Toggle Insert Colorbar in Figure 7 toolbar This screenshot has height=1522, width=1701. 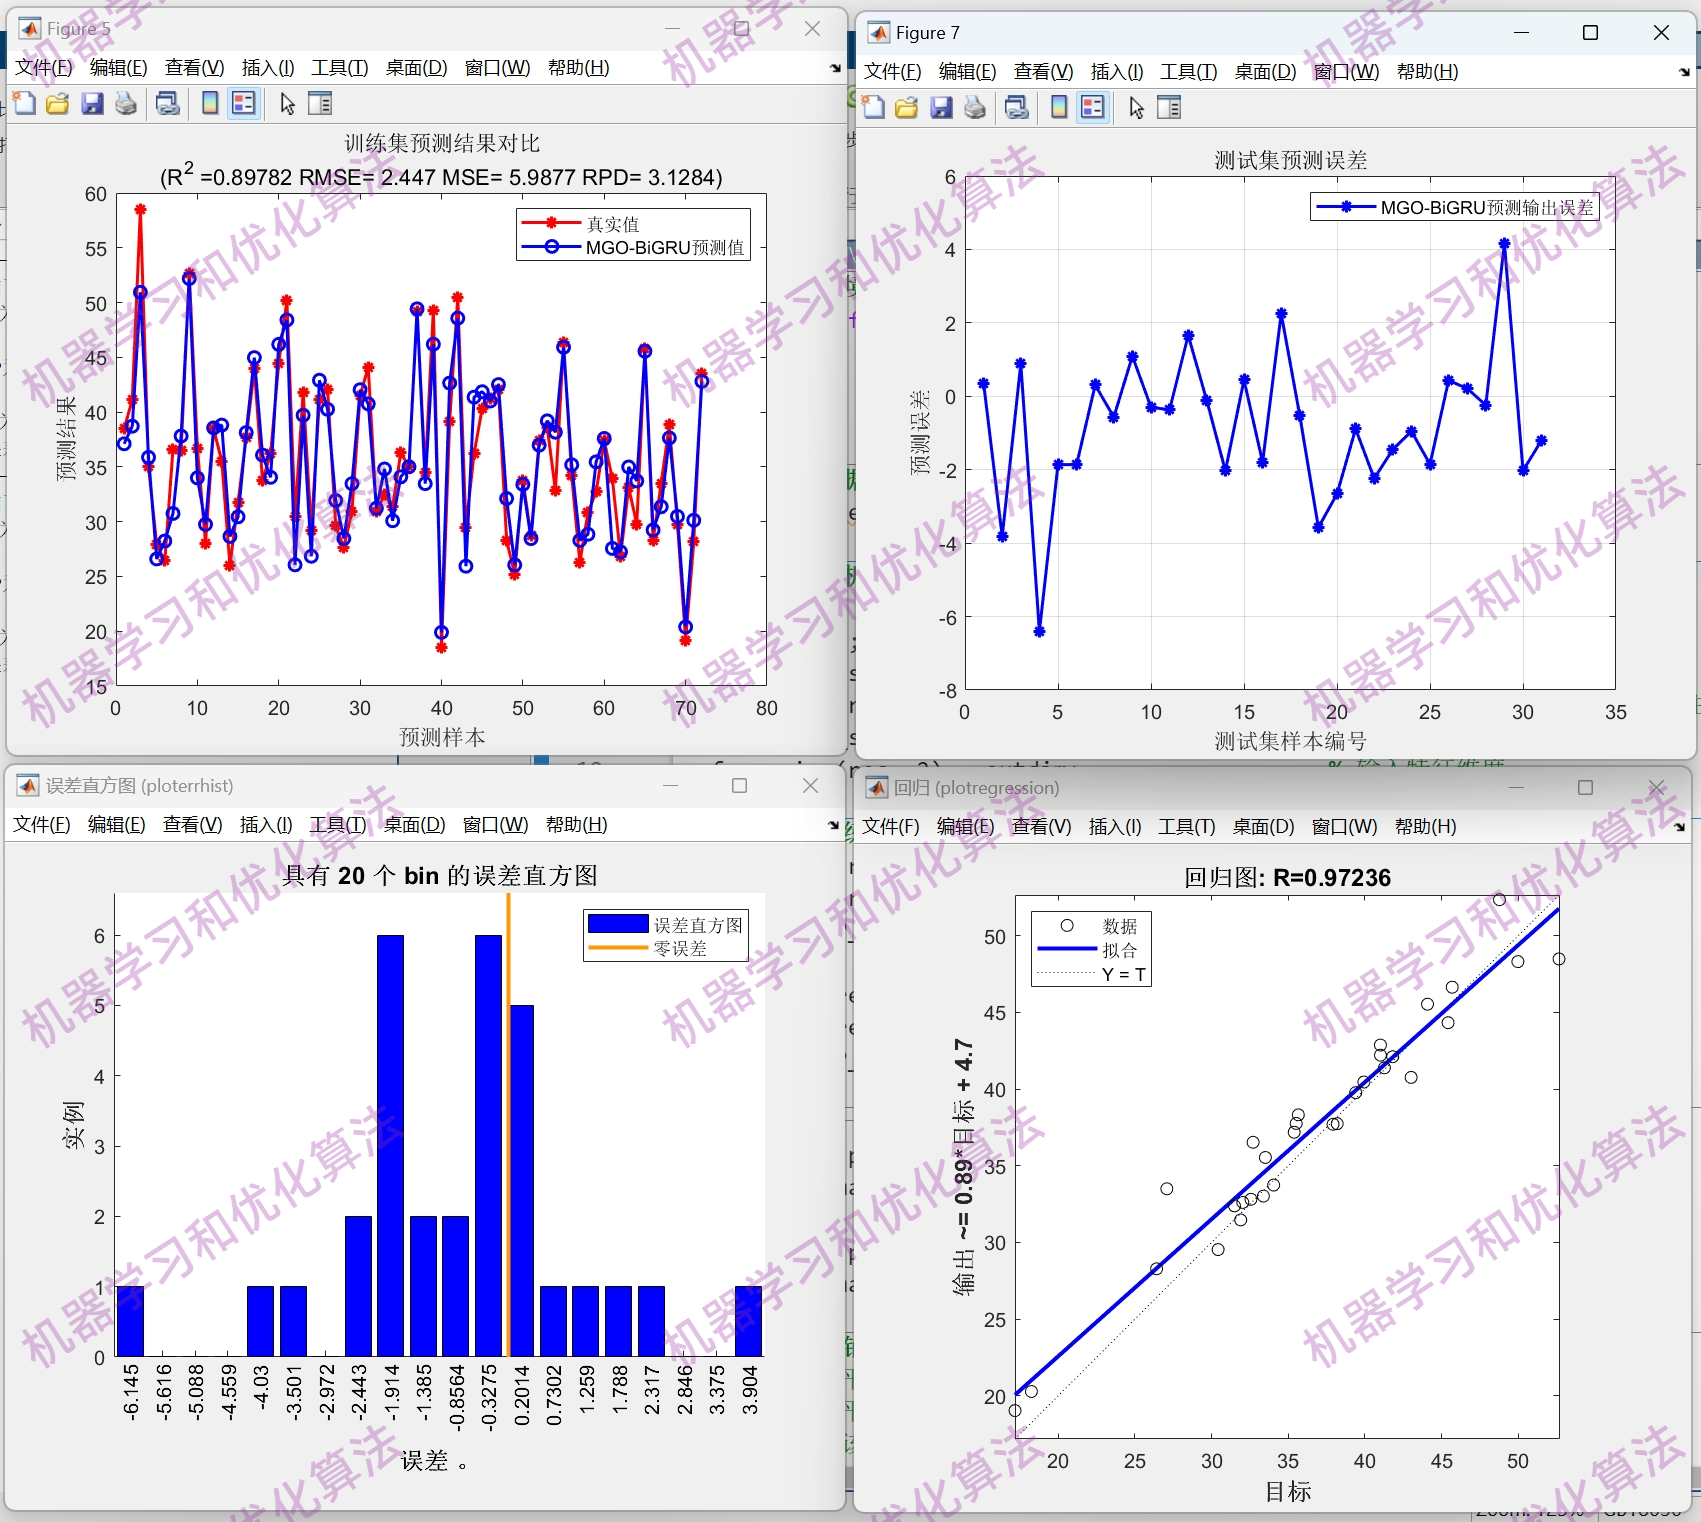[x=1059, y=107]
